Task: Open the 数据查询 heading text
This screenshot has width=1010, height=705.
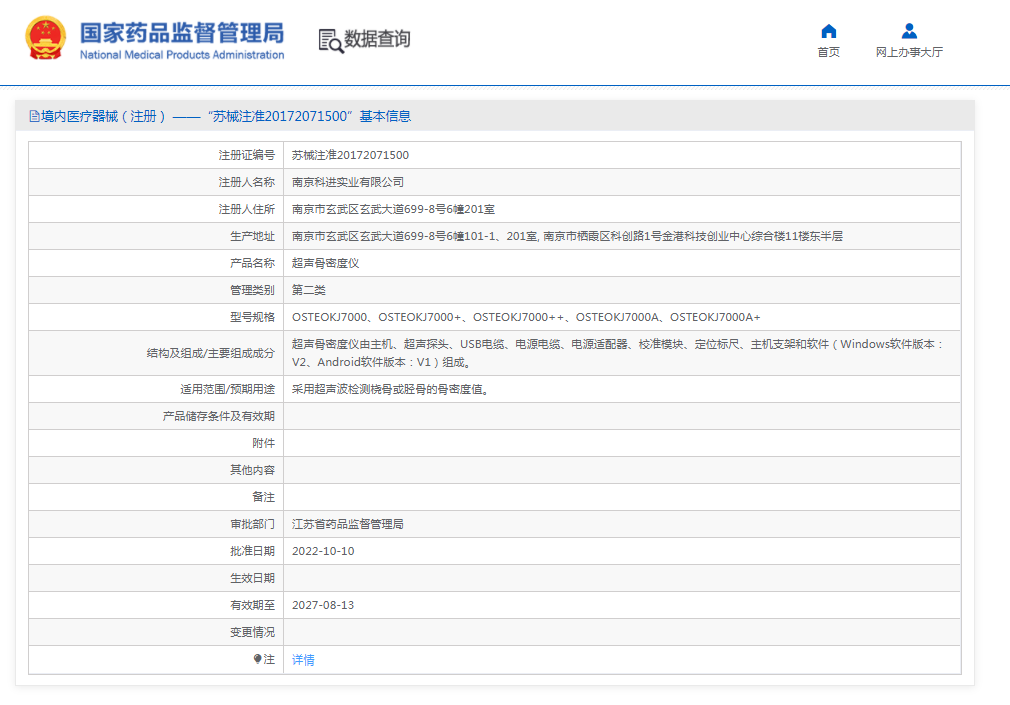Action: pyautogui.click(x=377, y=39)
